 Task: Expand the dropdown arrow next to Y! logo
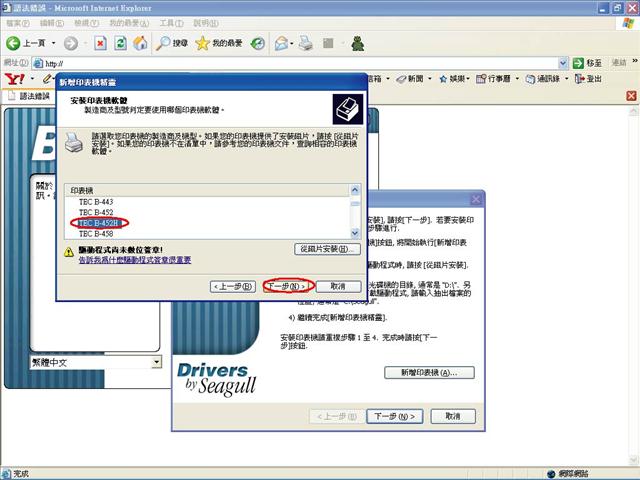(32, 79)
